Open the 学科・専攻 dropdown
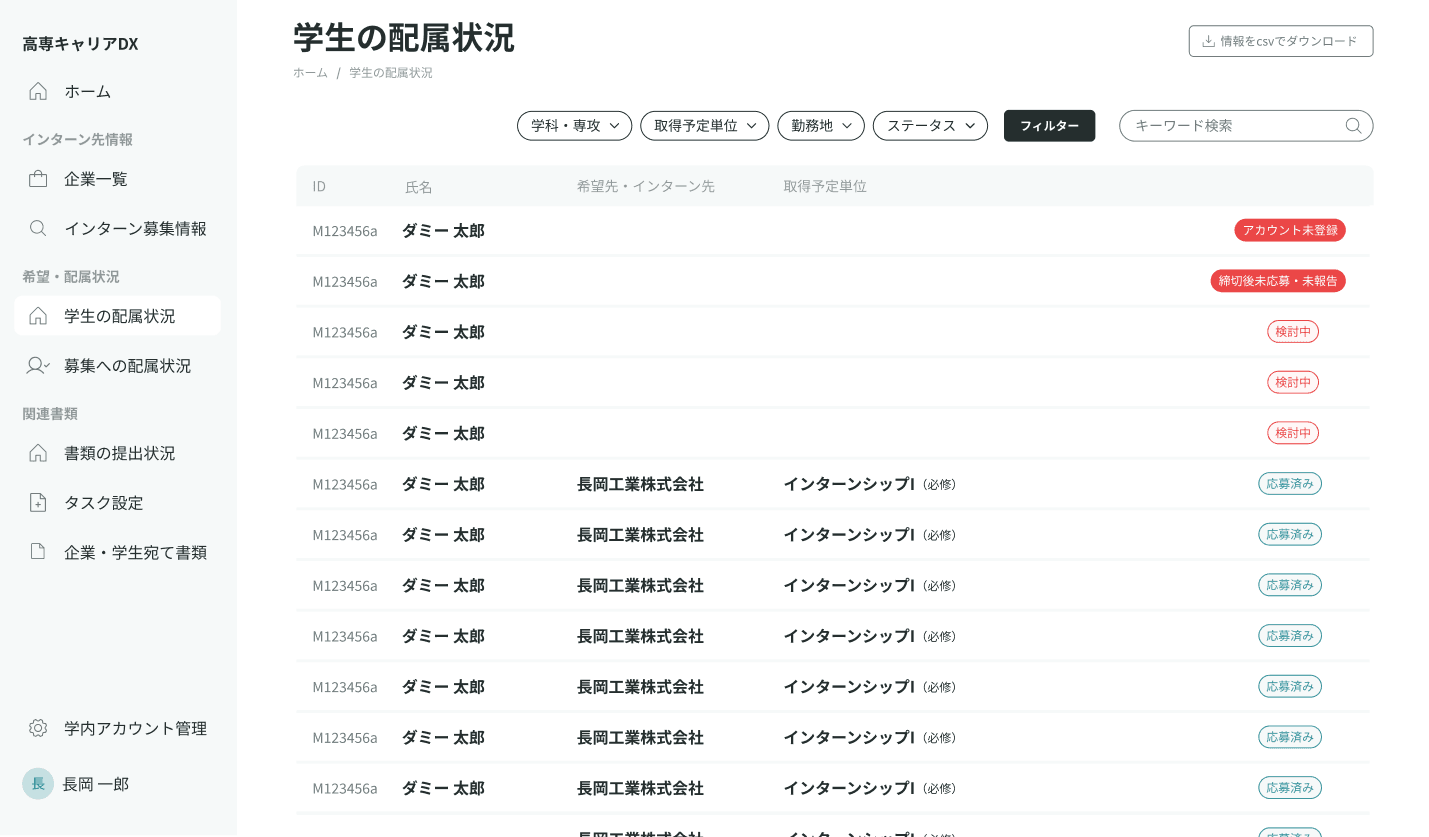This screenshot has height=837, width=1429. tap(574, 125)
